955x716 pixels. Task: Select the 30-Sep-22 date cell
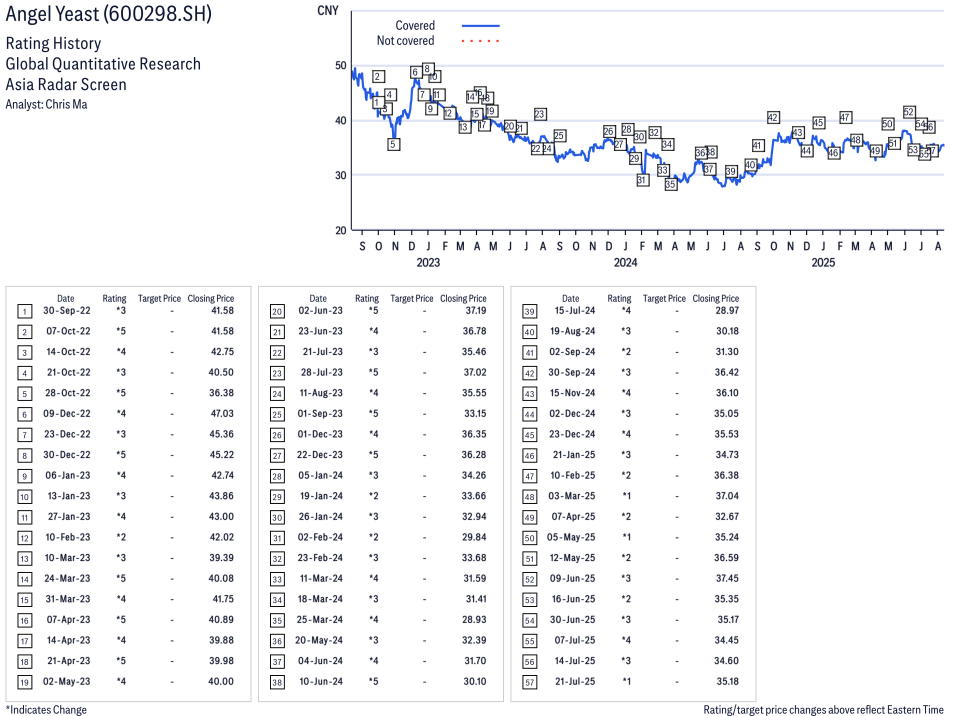pyautogui.click(x=66, y=311)
